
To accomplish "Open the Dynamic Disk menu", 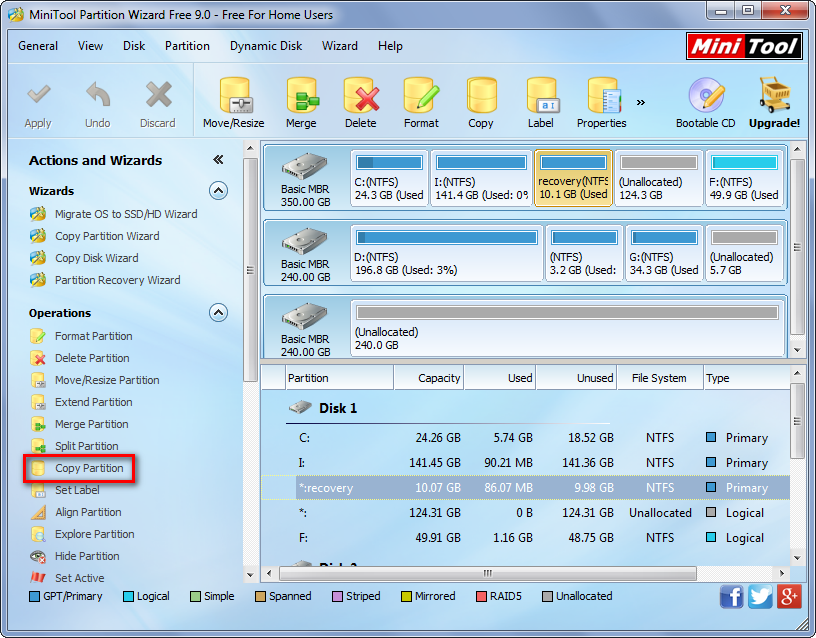I will (266, 46).
